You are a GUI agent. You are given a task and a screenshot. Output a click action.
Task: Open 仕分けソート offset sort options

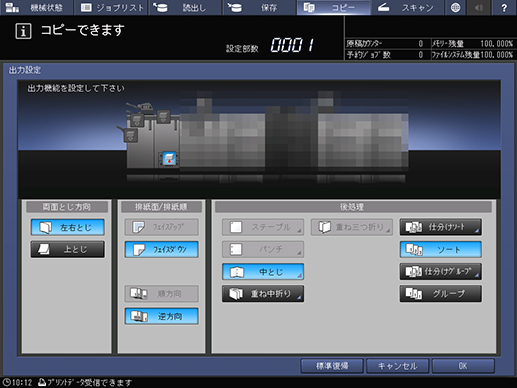[441, 227]
